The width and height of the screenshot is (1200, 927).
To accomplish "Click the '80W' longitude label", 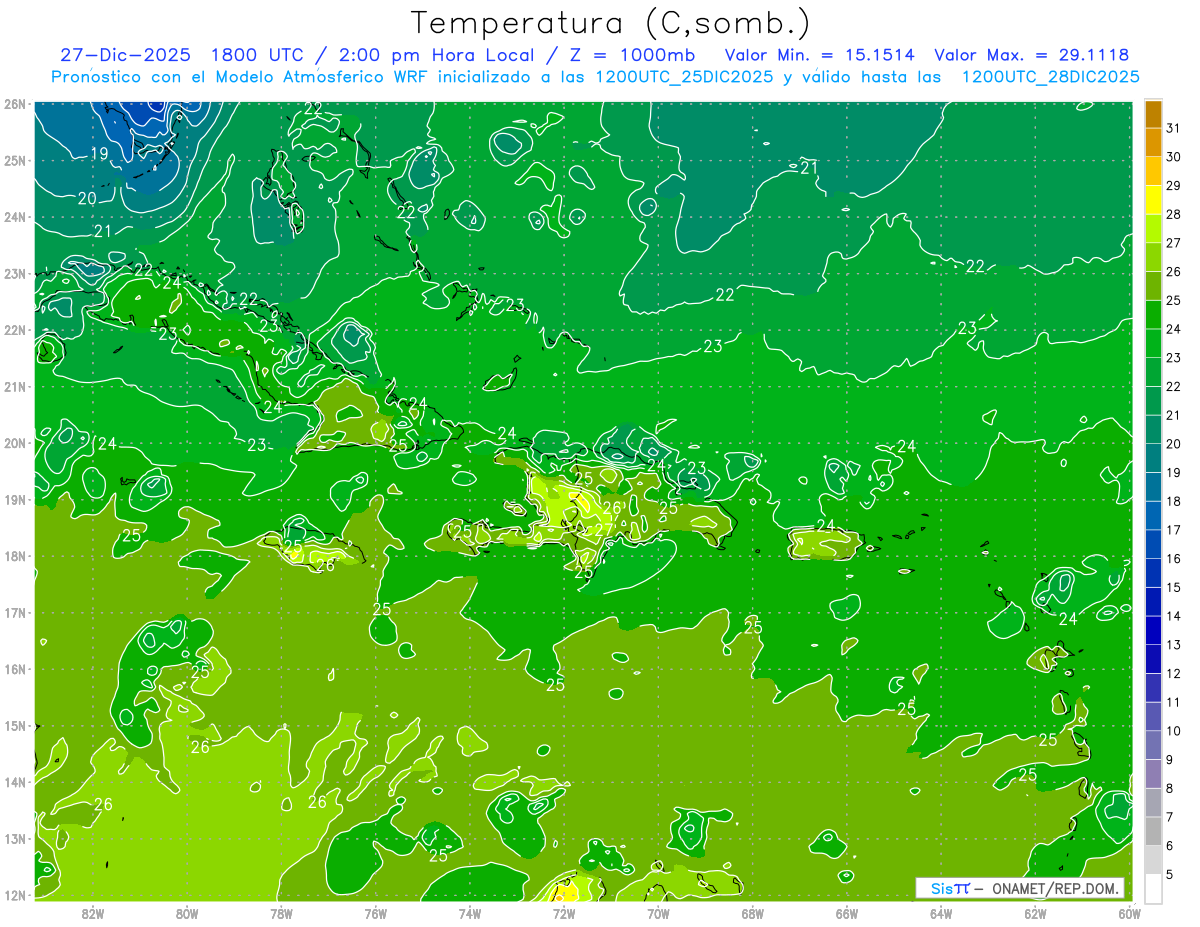I will tap(187, 913).
